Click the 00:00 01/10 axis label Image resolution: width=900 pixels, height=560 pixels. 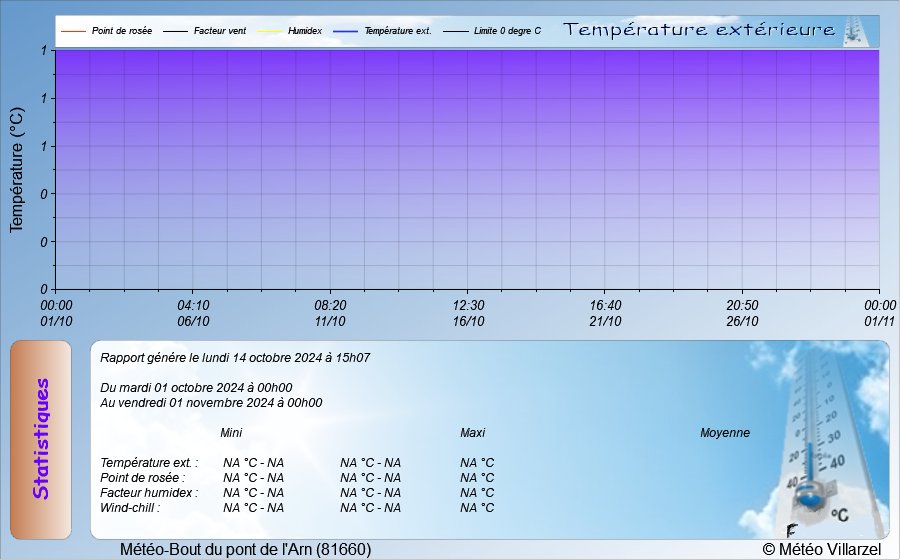(x=56, y=313)
